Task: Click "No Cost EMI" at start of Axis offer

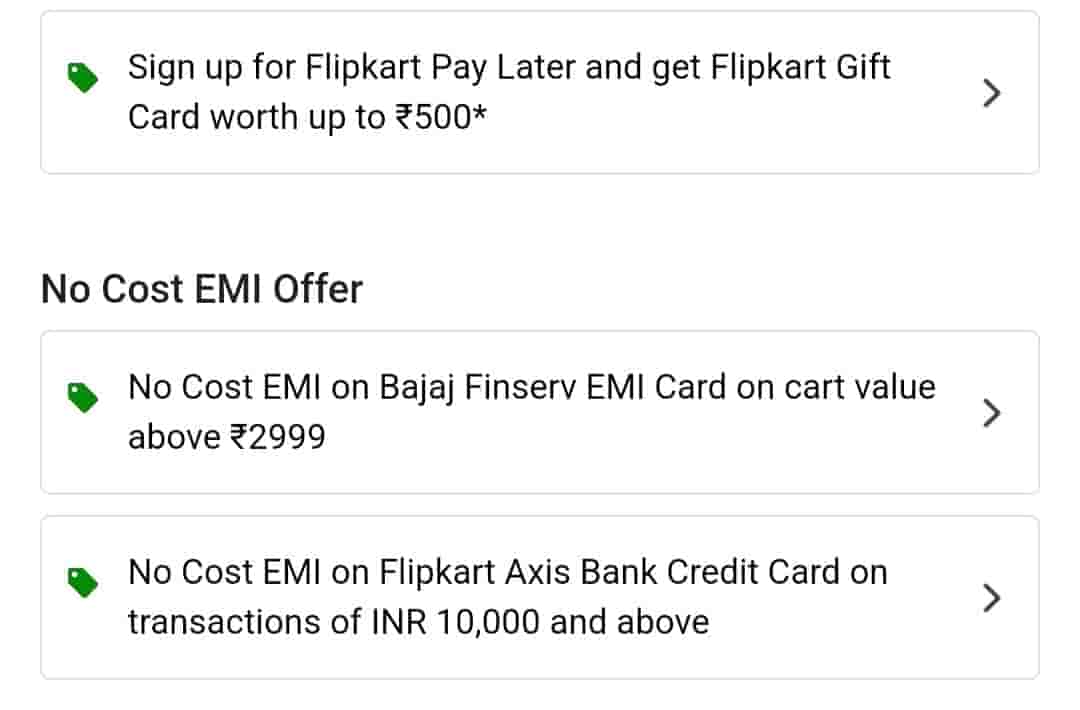Action: [x=223, y=573]
